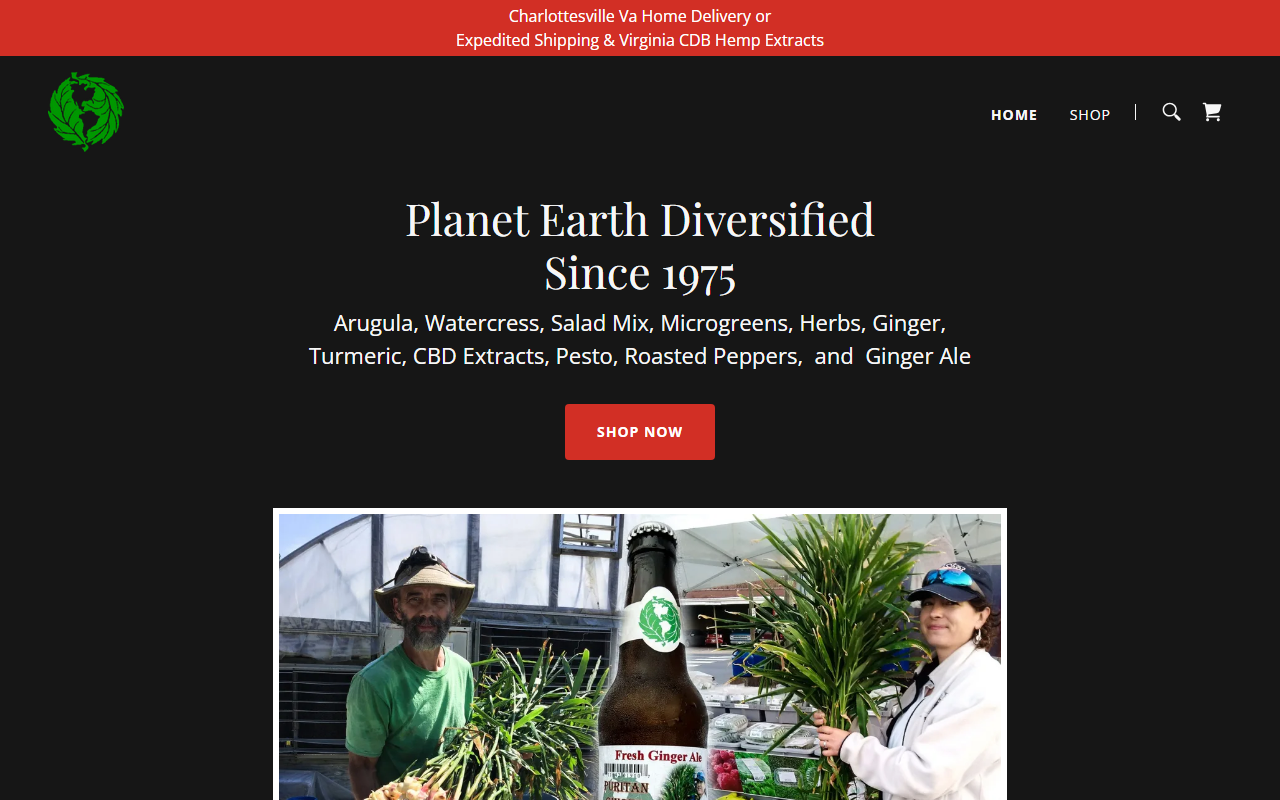Go to the HOME menu item
Viewport: 1280px width, 800px height.
pos(1014,115)
